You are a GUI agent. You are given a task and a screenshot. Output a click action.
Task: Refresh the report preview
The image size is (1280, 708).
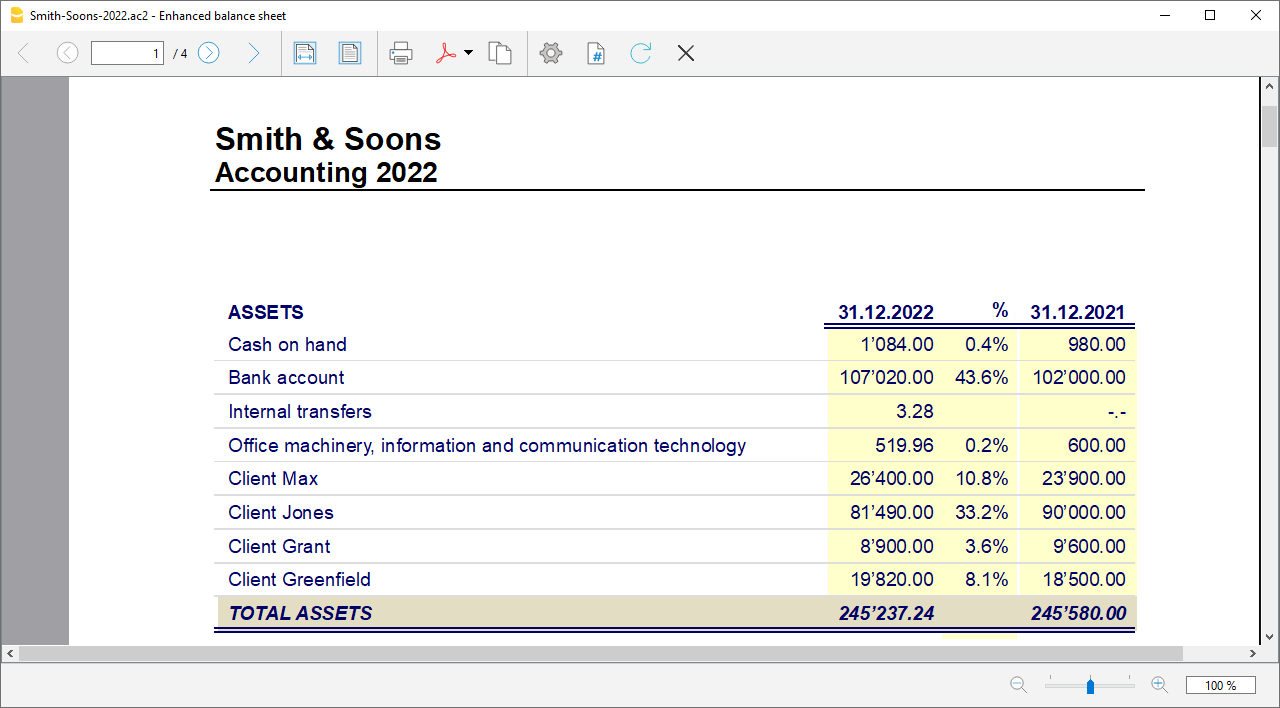click(641, 53)
